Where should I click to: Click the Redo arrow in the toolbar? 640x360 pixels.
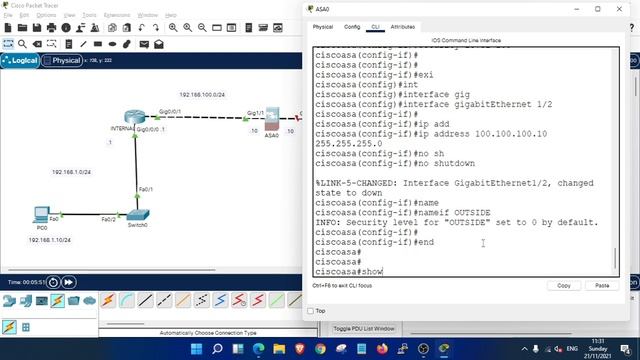[x=156, y=28]
